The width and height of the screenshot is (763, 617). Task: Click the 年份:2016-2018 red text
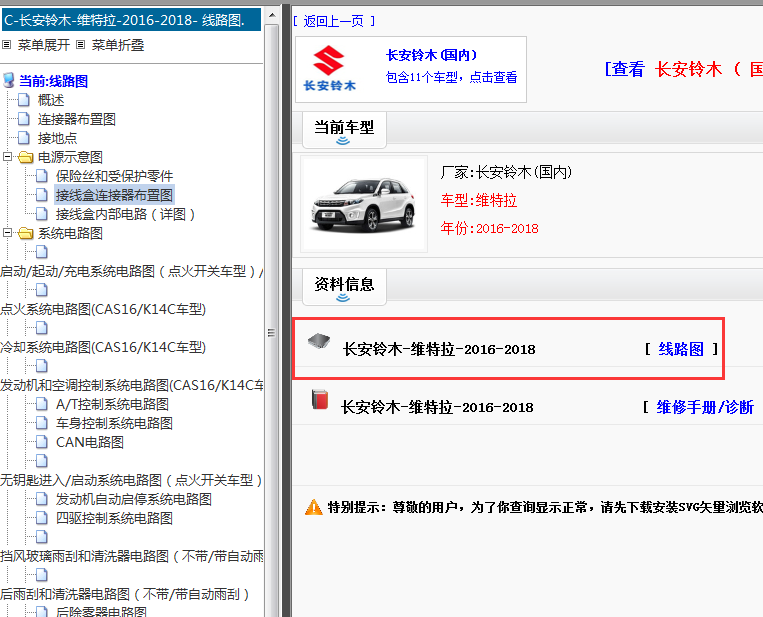point(490,228)
